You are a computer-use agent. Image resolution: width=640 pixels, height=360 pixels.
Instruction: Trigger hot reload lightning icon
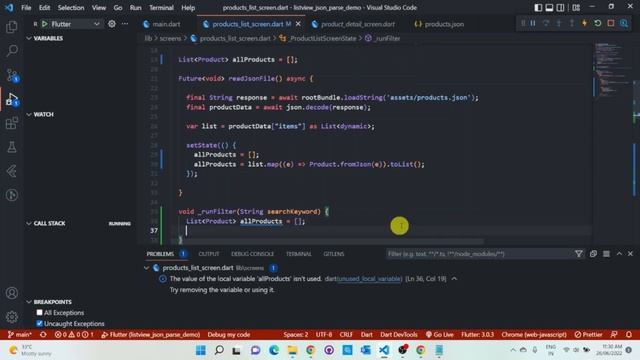point(584,23)
